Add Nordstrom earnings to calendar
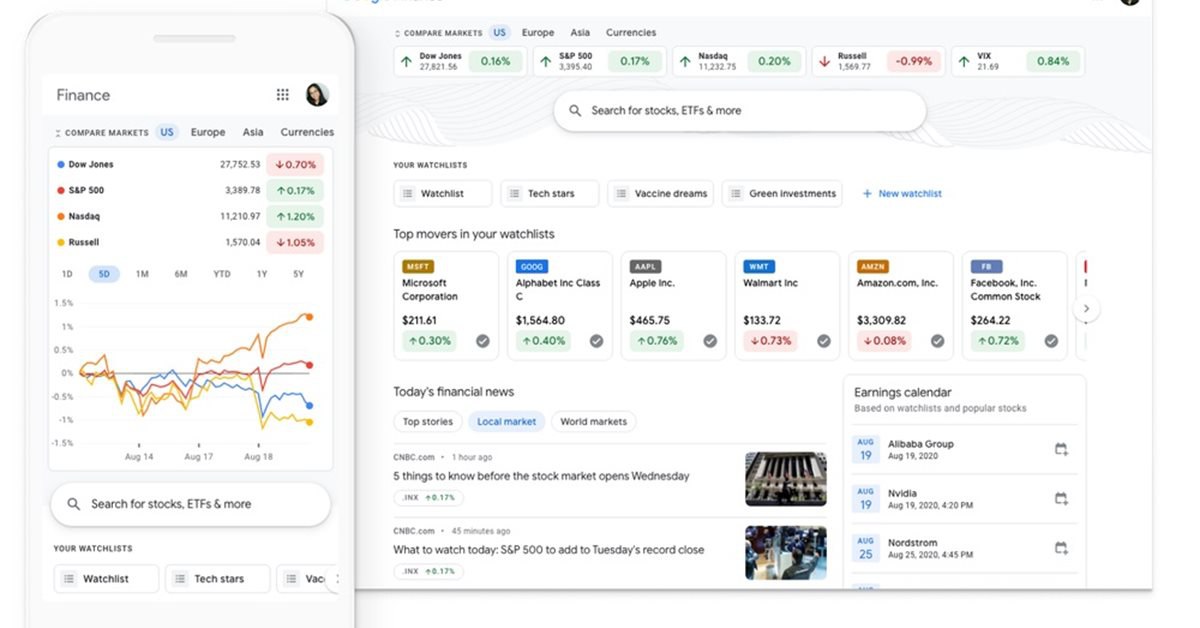 click(x=1061, y=548)
